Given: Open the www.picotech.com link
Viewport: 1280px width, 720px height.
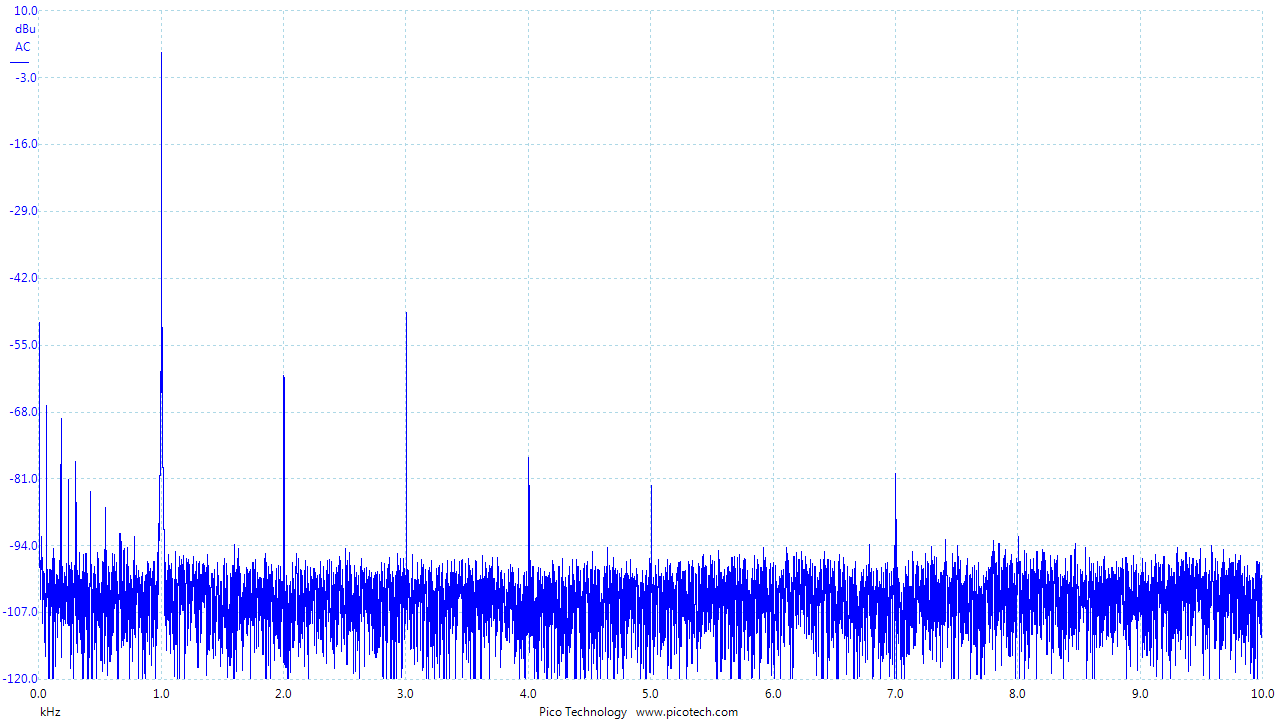Looking at the screenshot, I should pyautogui.click(x=687, y=712).
